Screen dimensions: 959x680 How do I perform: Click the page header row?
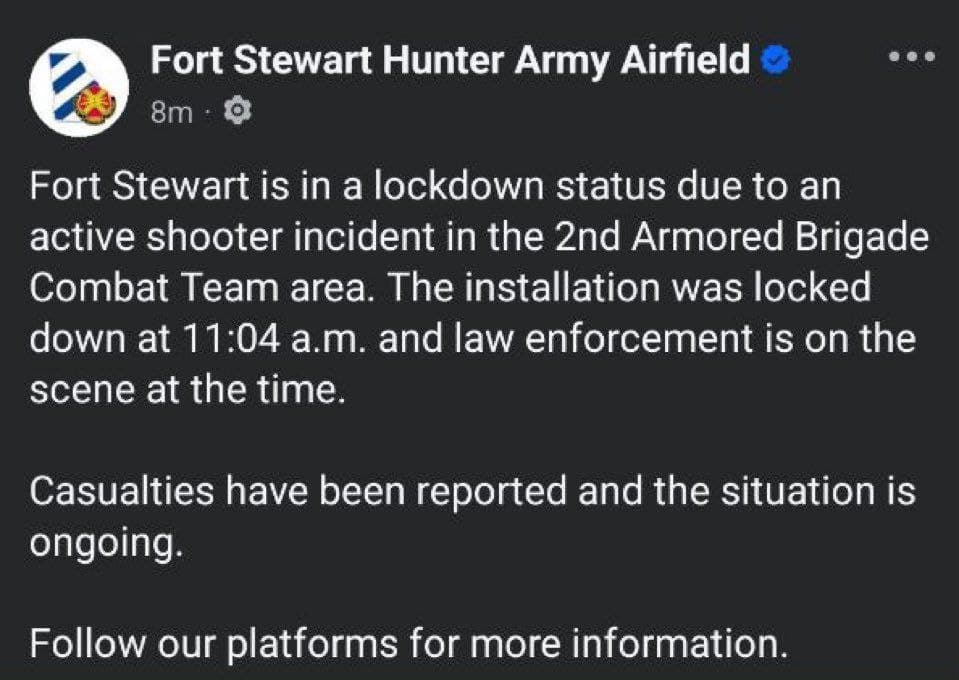point(449,80)
